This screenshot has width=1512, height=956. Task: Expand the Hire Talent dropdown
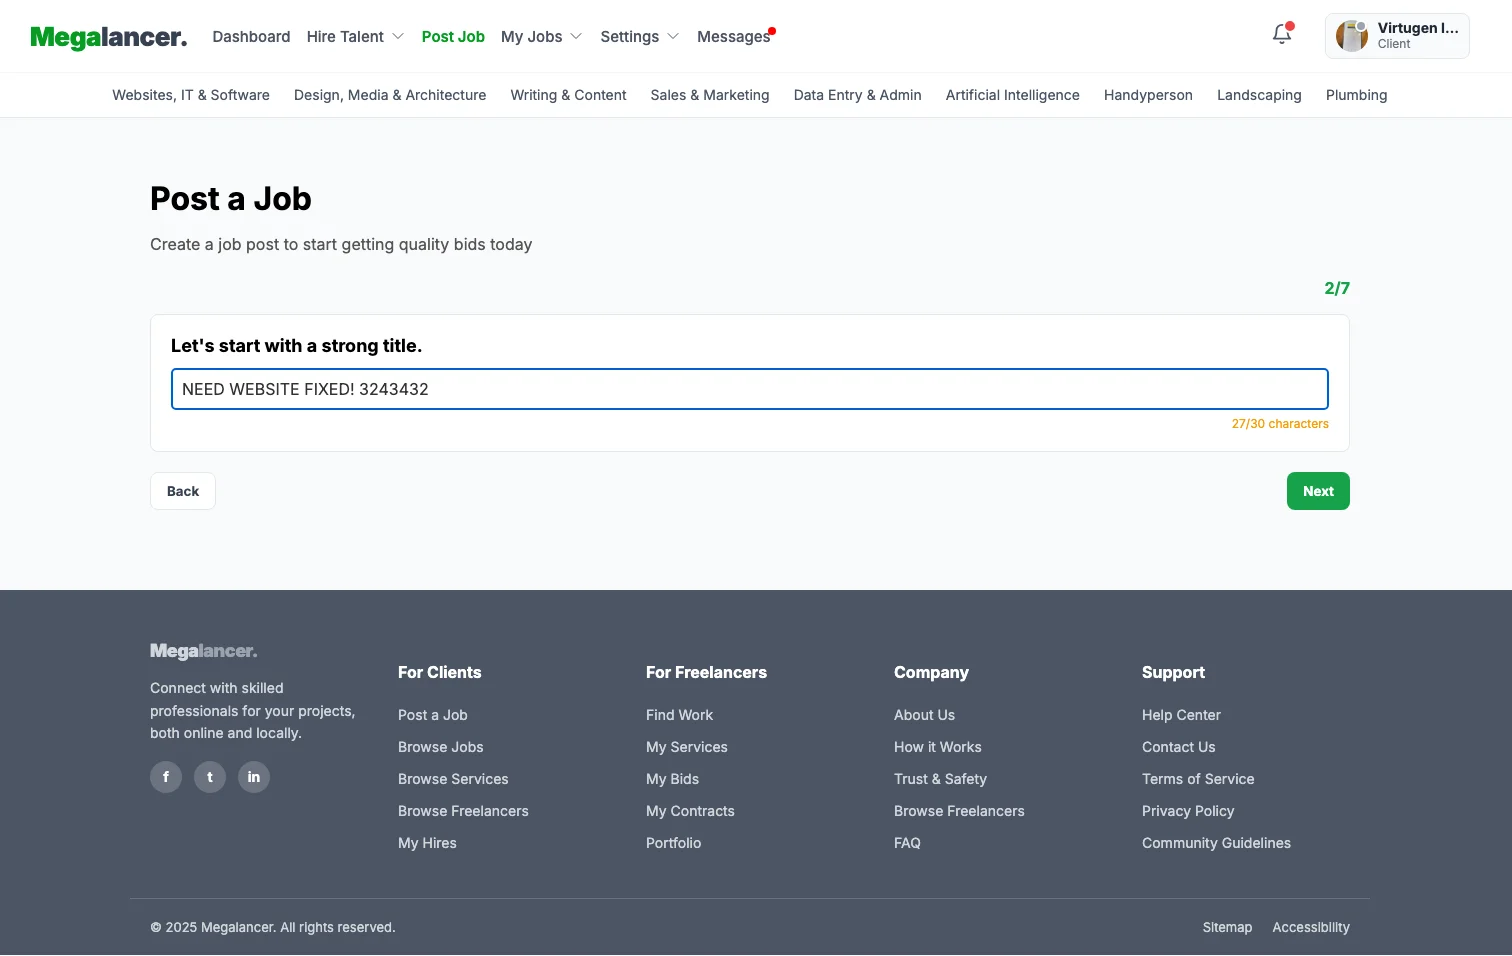point(355,37)
